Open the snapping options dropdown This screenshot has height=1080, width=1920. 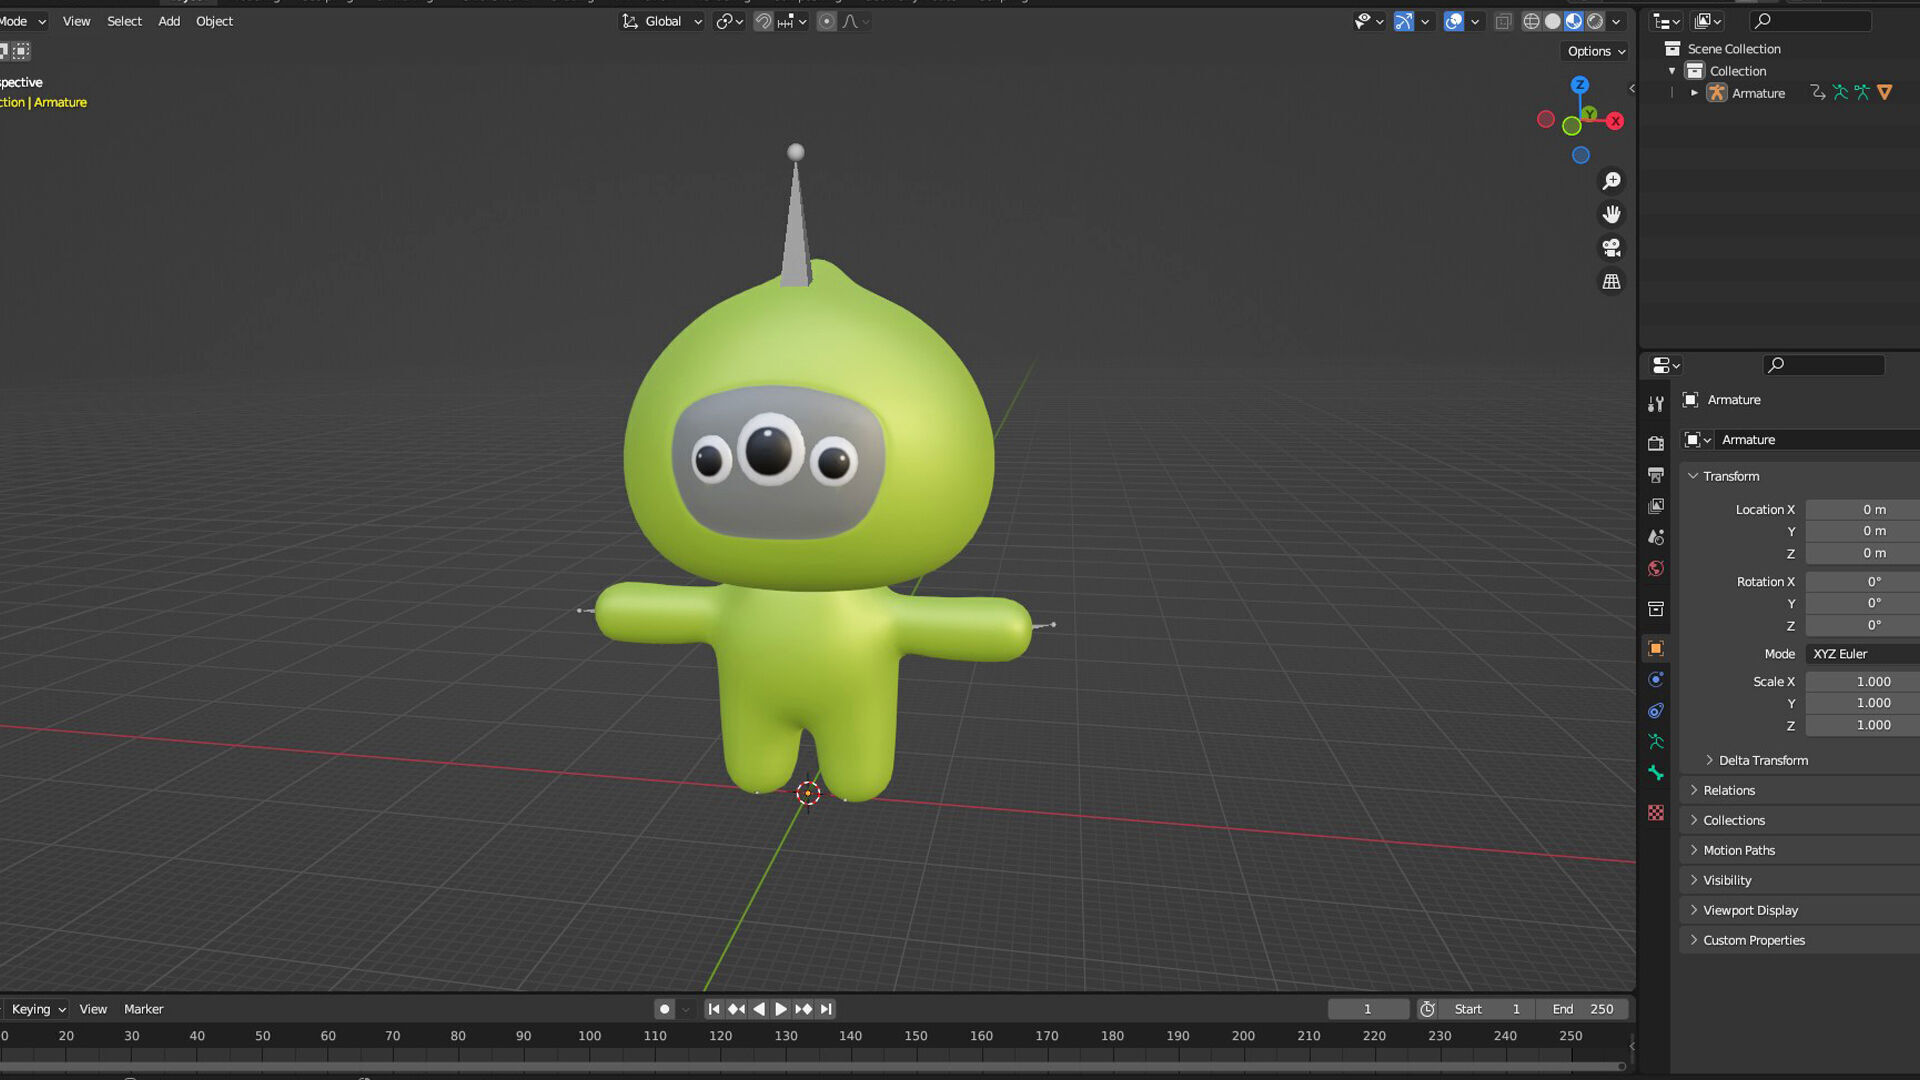click(791, 21)
